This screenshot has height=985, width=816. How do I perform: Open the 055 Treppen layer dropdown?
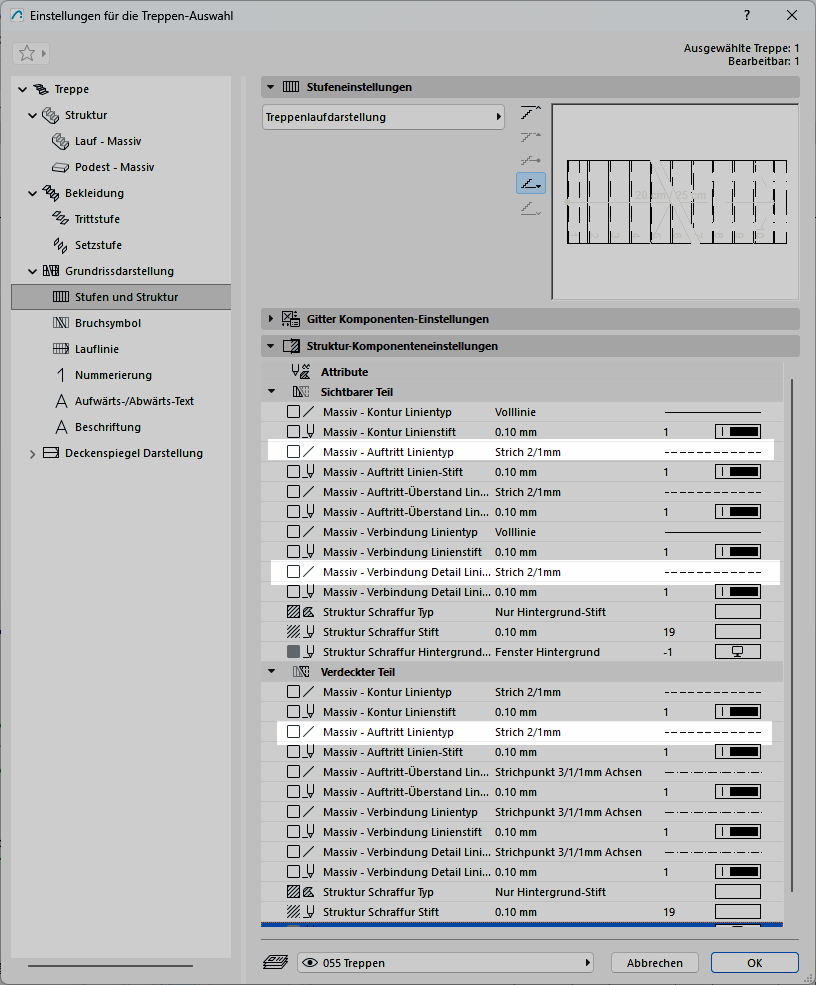click(445, 962)
